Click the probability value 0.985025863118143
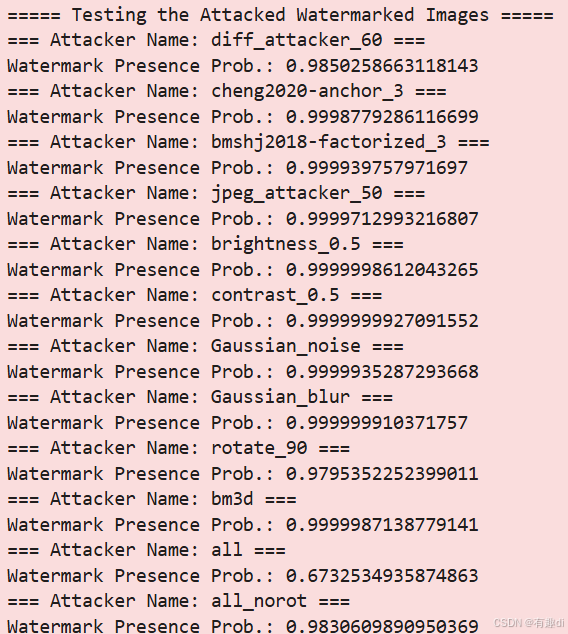 [x=382, y=66]
